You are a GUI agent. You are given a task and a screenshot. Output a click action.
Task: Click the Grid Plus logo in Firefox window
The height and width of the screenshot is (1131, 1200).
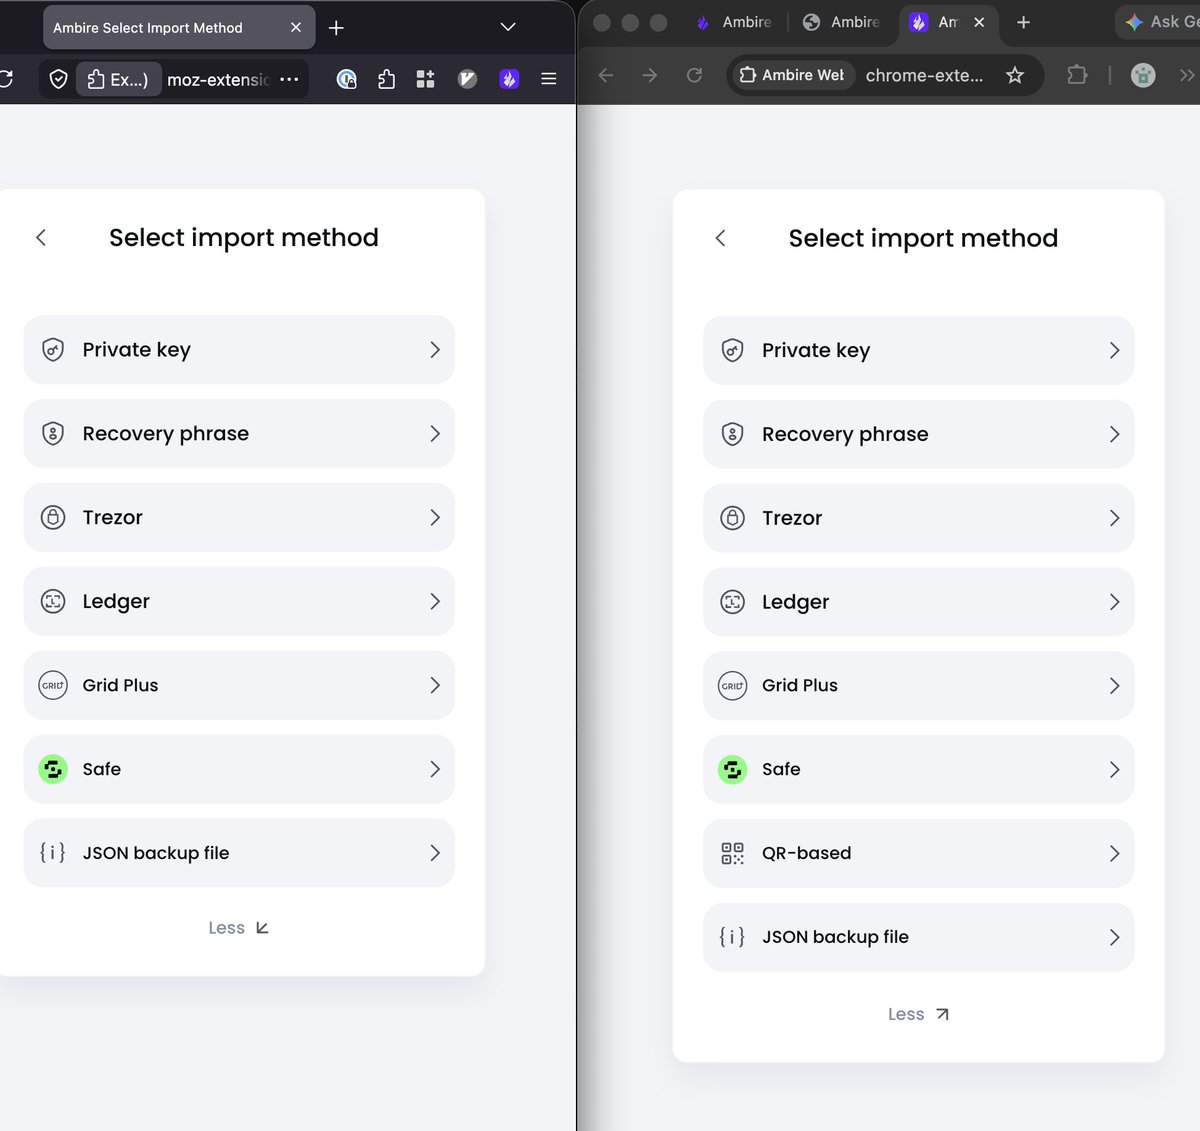[53, 685]
